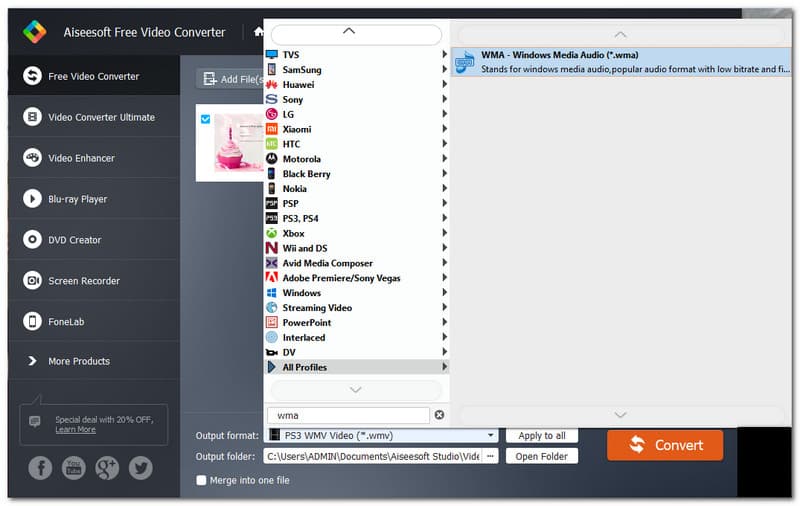Select TVS profile category
Screen dimensions: 800x506
coord(356,55)
